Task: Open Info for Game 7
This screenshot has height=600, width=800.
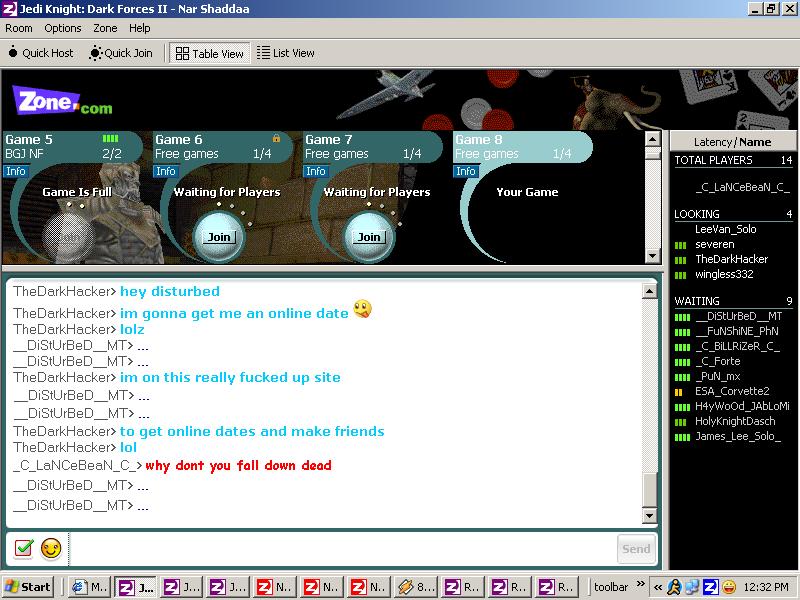Action: point(315,171)
